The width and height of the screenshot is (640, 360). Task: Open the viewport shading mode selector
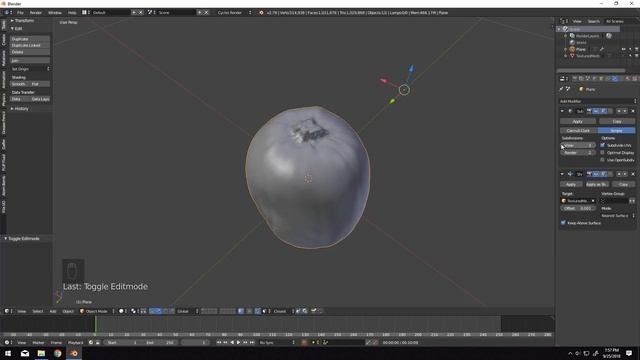click(122, 311)
